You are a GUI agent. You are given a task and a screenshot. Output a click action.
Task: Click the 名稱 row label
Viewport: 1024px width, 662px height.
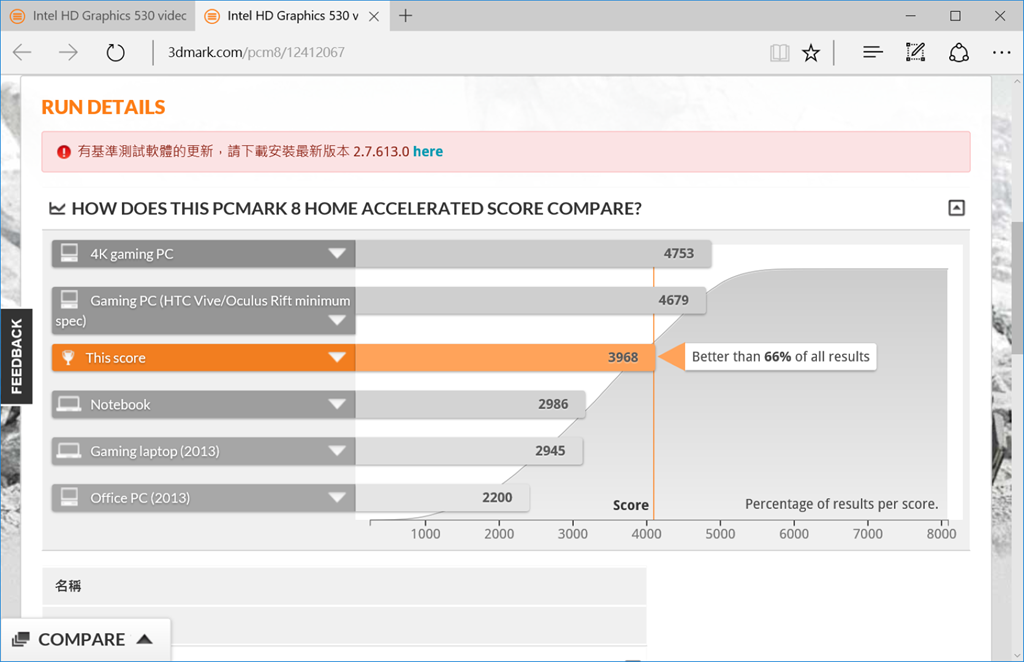(x=68, y=586)
